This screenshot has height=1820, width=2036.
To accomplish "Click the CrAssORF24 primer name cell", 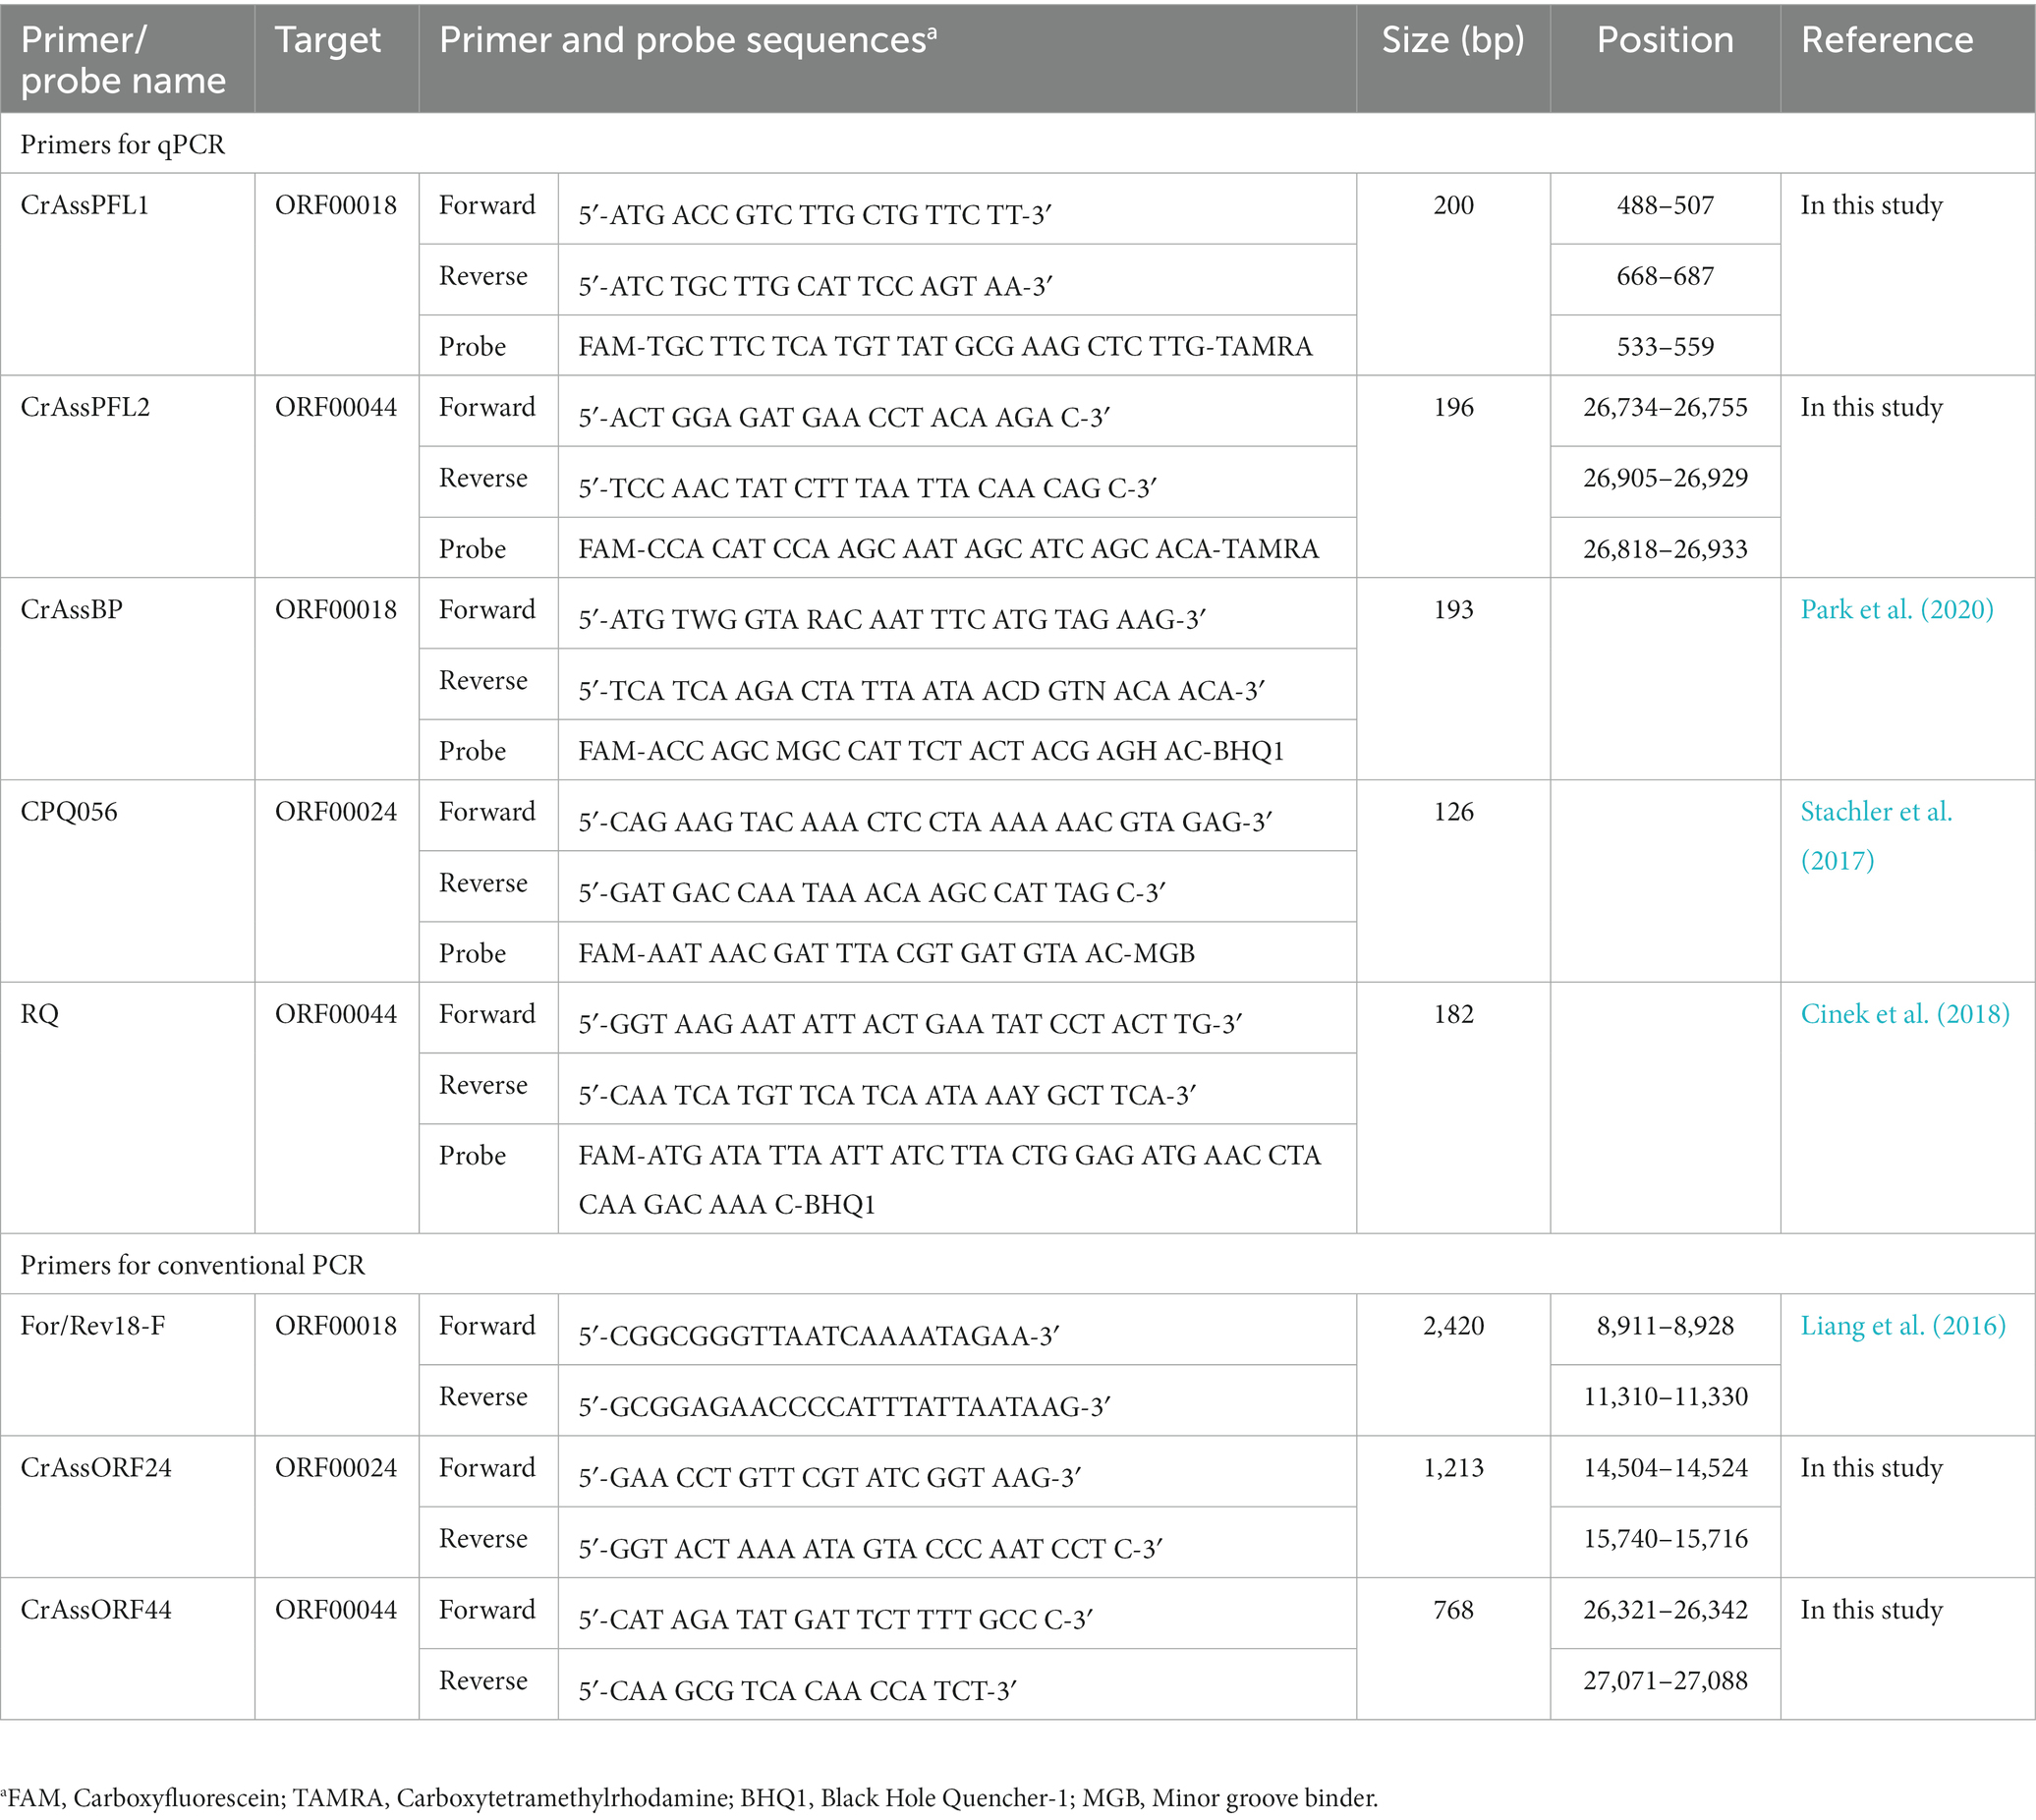I will [x=127, y=1508].
